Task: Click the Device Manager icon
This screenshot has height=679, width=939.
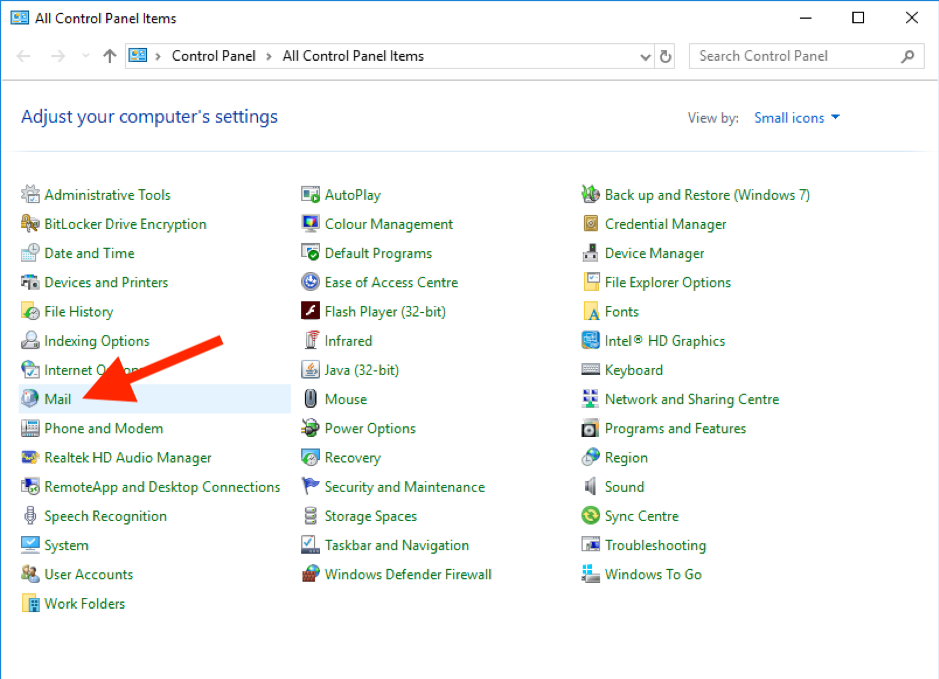Action: point(590,253)
